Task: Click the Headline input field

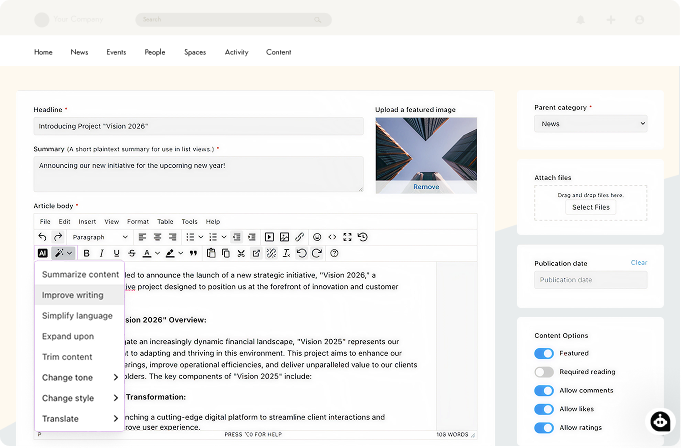Action: (198, 126)
